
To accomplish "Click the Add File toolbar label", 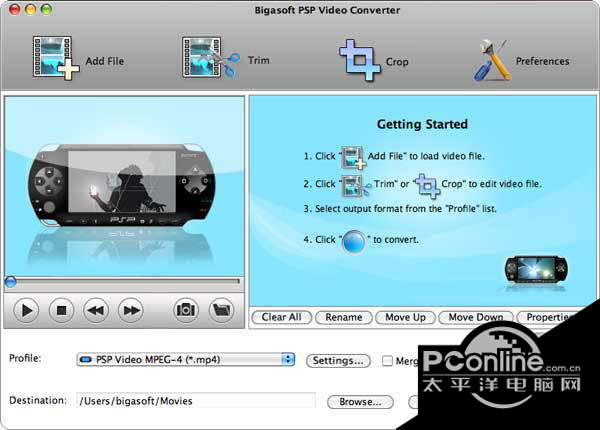I will [x=105, y=61].
